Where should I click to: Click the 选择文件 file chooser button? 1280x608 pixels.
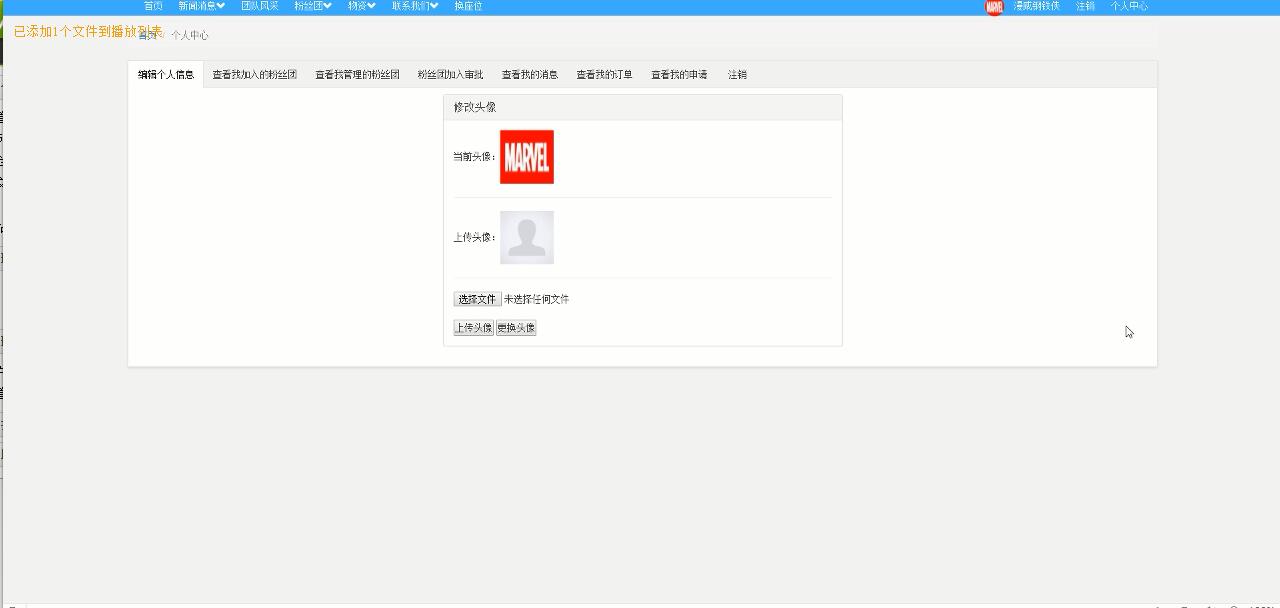[x=477, y=299]
